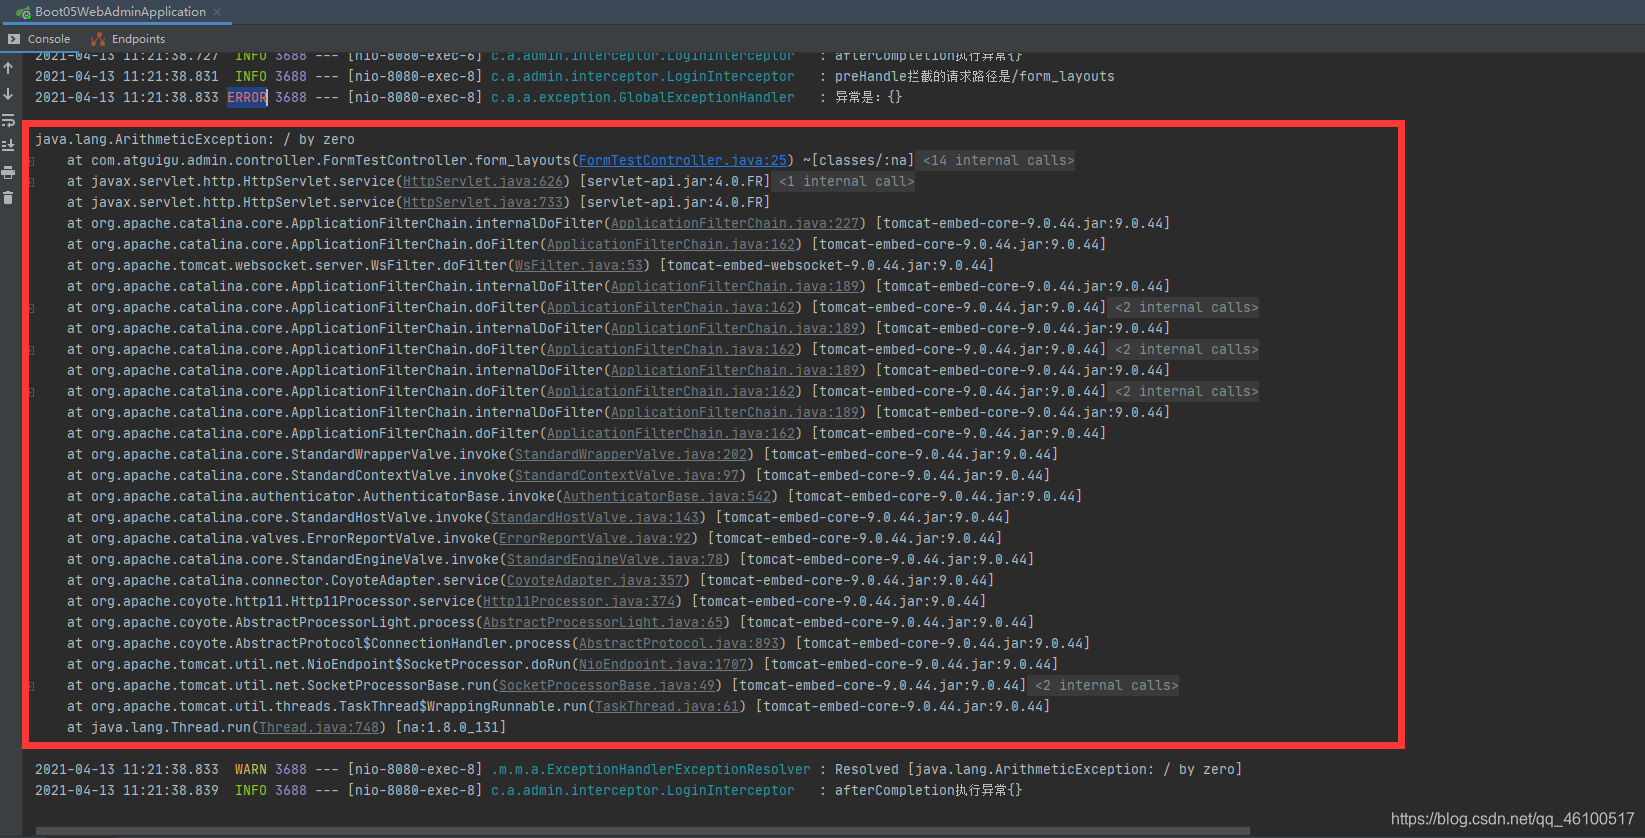
Task: Open the StandardEngineValve.java:78 link
Action: click(x=615, y=559)
